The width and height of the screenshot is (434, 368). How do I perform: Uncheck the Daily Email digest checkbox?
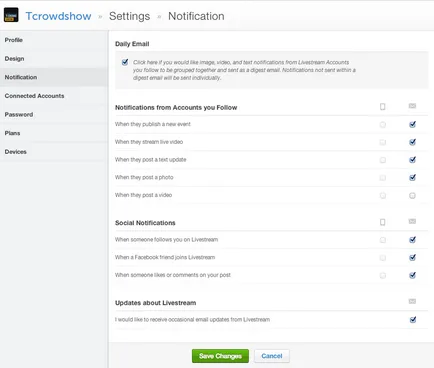[125, 62]
